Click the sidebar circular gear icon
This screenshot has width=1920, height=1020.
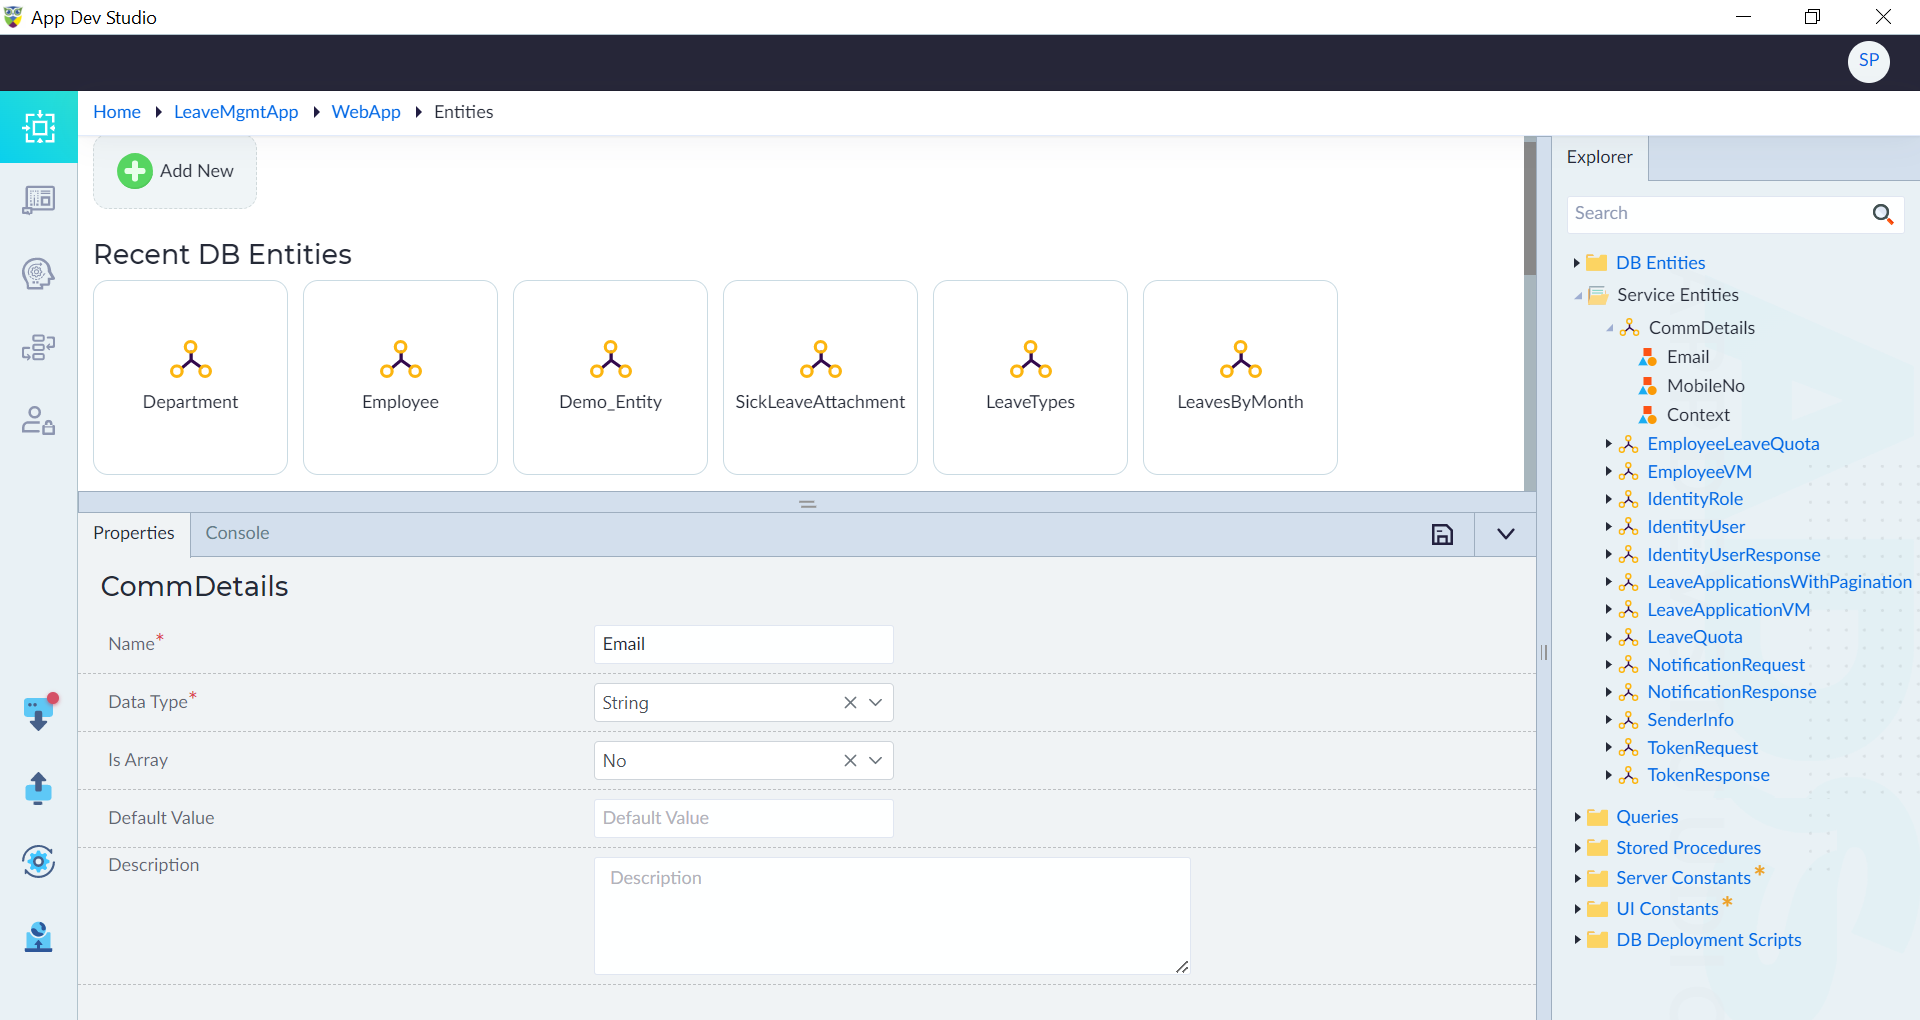38,861
